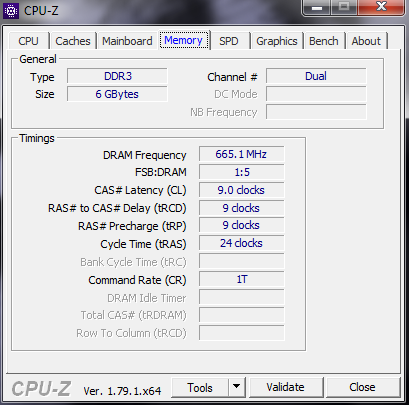View the About tab
Image resolution: width=409 pixels, height=405 pixels.
click(x=366, y=41)
